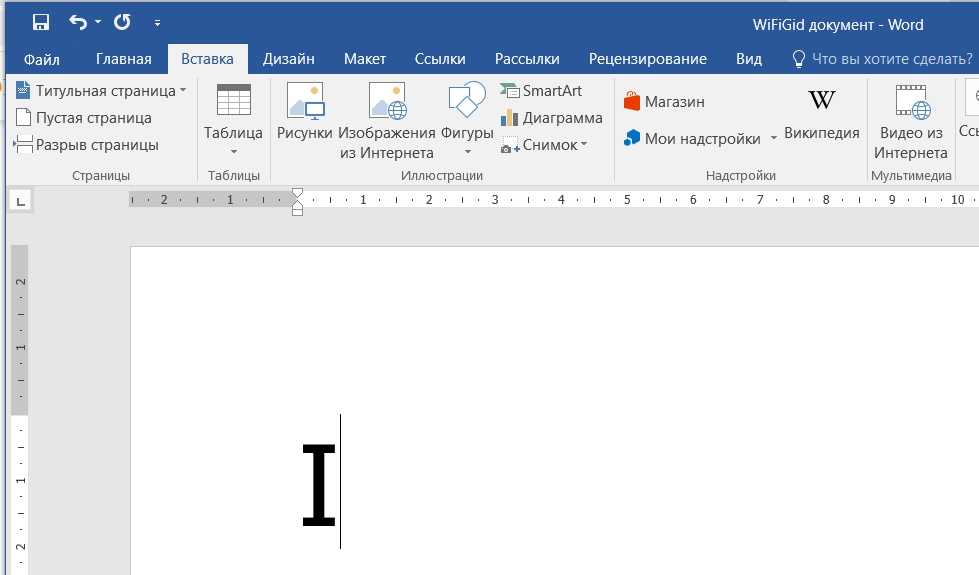
Task: Open the Снимок screenshot dropdown
Action: [x=584, y=145]
